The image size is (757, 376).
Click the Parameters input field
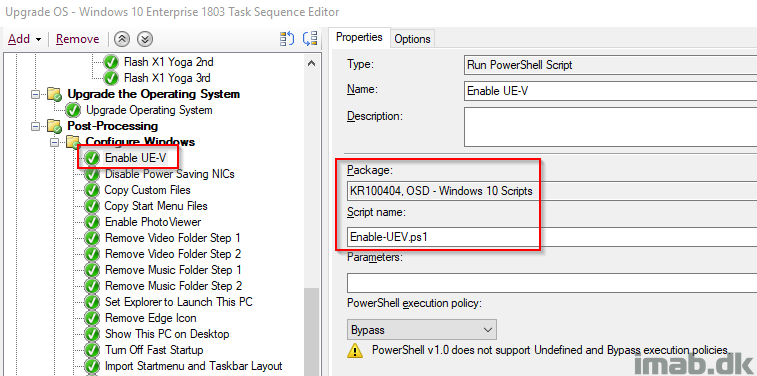pos(551,282)
